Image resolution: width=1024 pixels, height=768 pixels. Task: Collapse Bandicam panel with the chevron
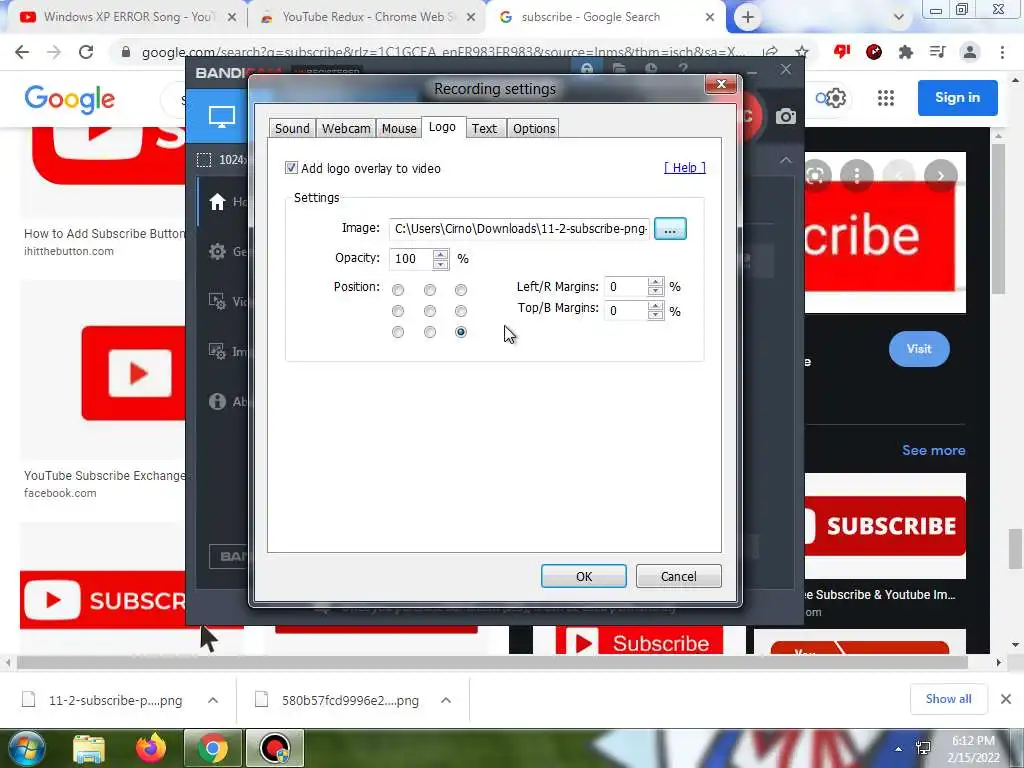tap(786, 160)
